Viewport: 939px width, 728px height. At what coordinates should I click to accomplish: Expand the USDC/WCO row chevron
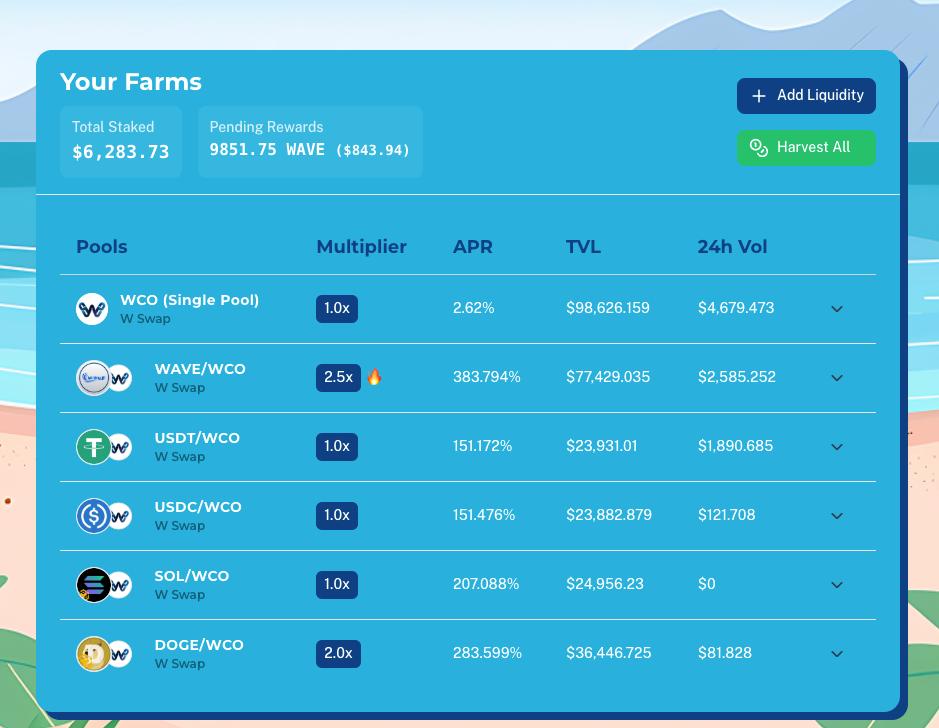pos(837,515)
